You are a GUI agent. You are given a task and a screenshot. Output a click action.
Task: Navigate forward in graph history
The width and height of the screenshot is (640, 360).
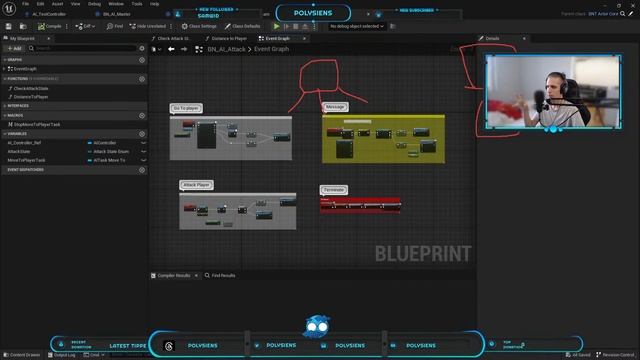[x=184, y=49]
